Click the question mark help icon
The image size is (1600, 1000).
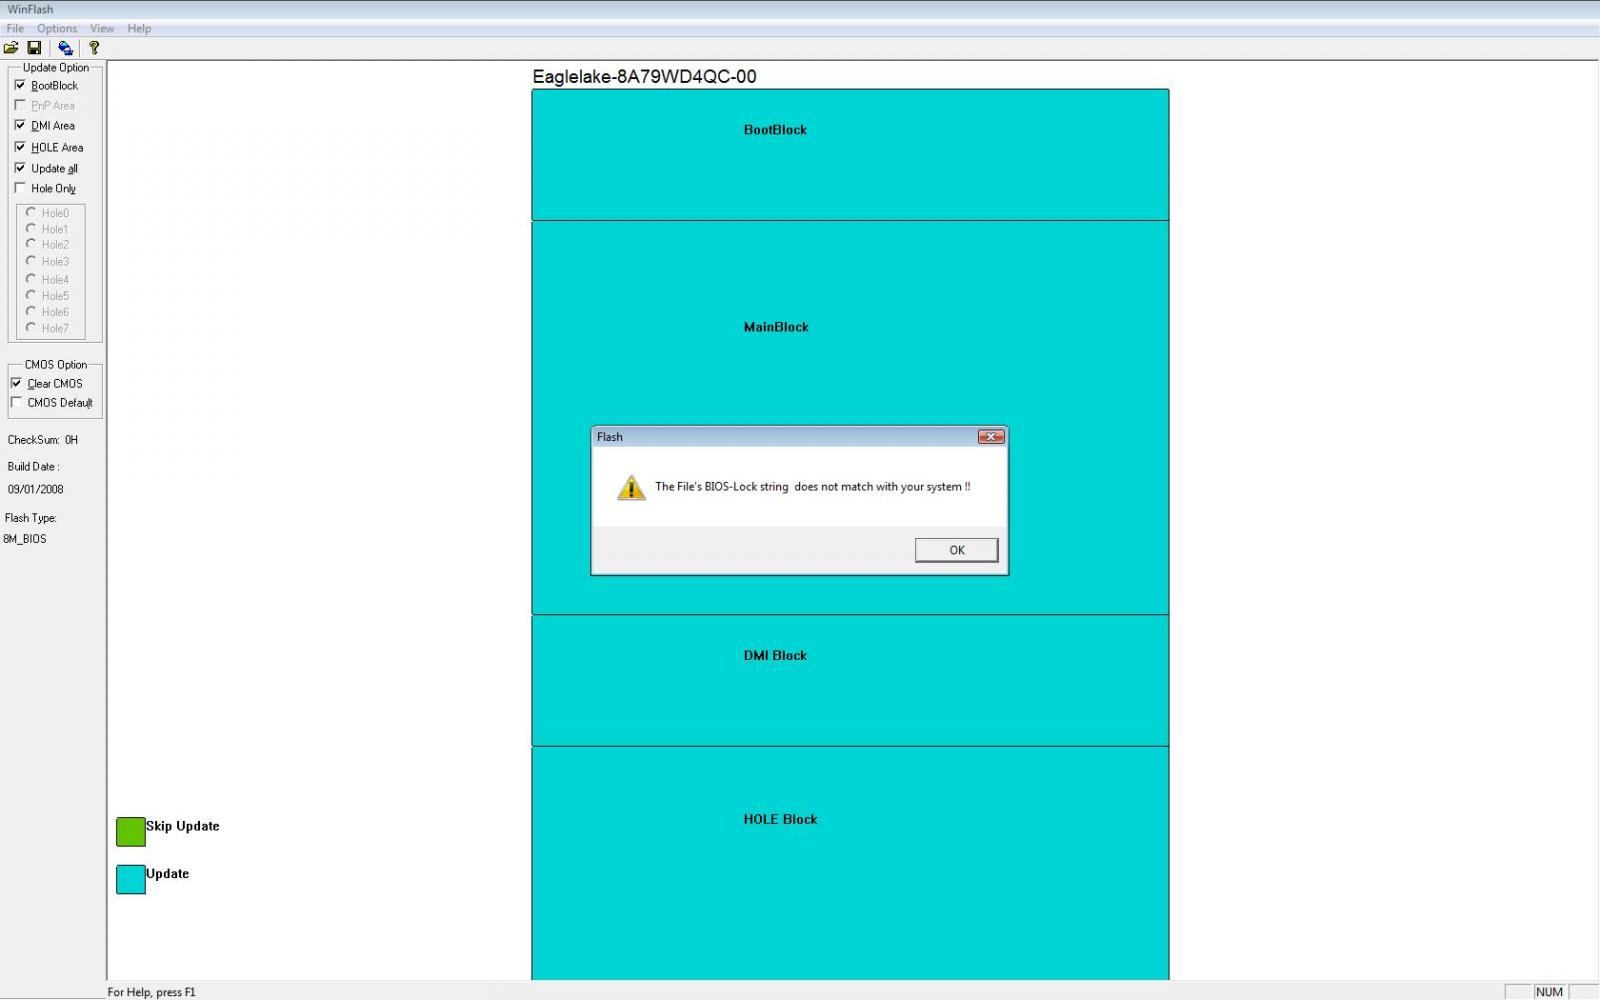point(94,48)
